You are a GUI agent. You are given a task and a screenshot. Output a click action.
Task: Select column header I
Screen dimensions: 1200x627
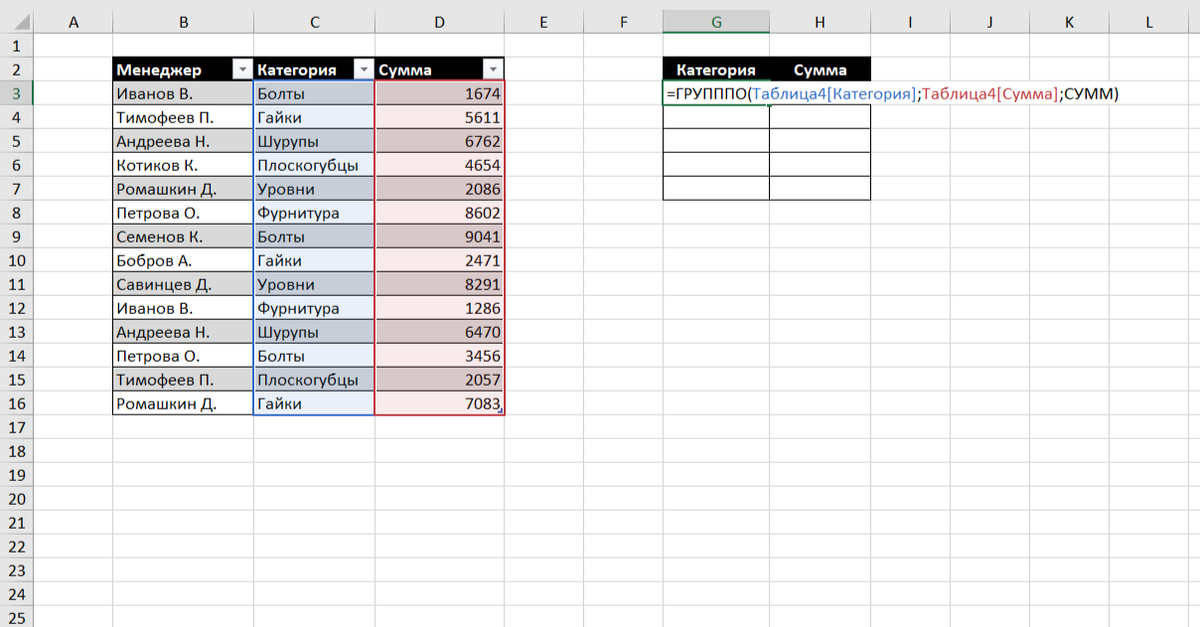pyautogui.click(x=910, y=22)
